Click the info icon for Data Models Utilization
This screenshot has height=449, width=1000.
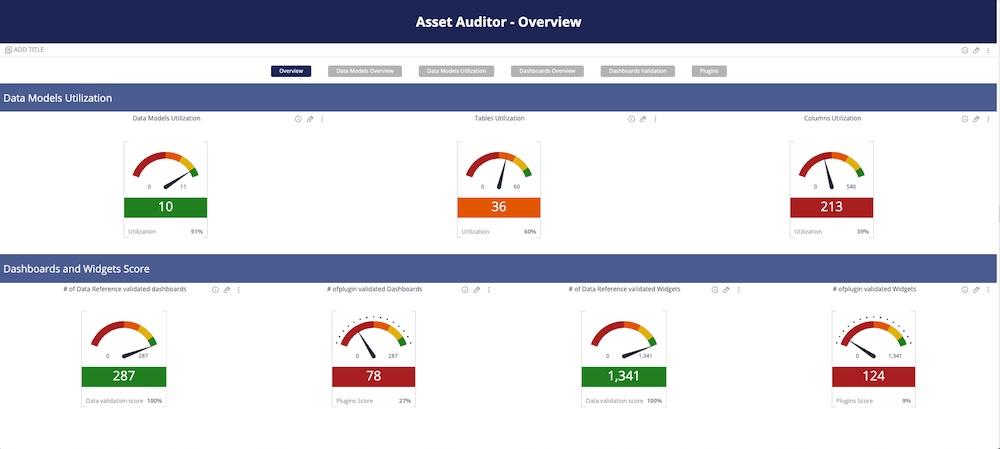298,119
